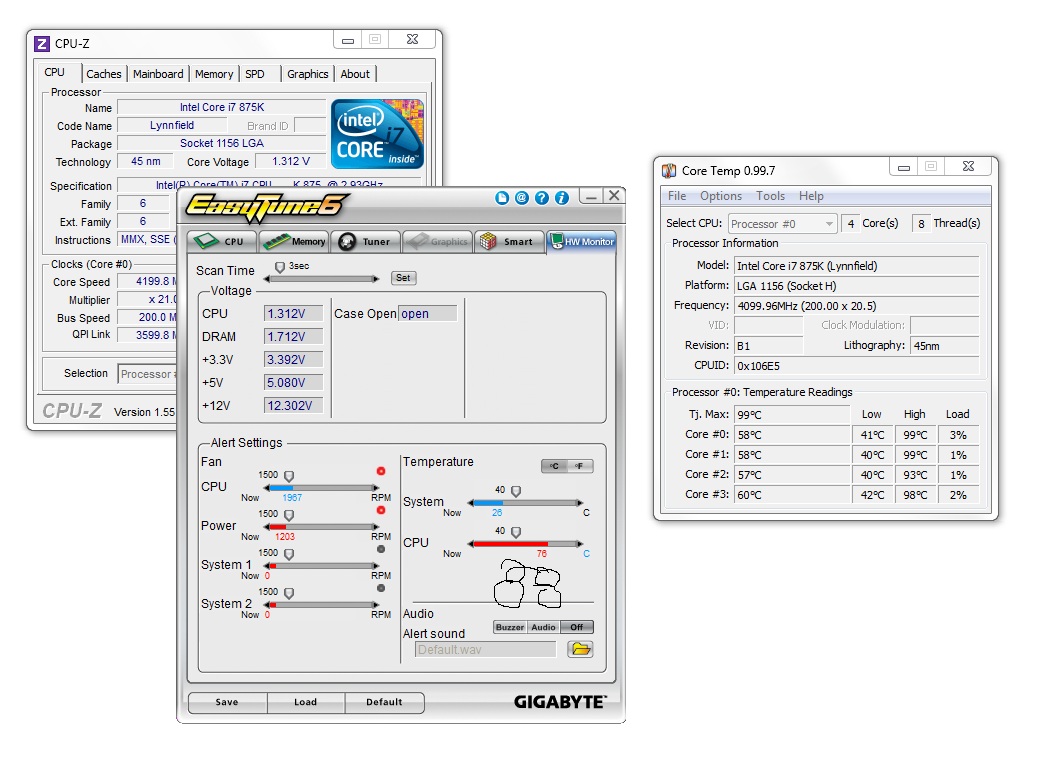Open the Selection processor dropdown in CPU-Z
Image resolution: width=1046 pixels, height=772 pixels.
click(x=148, y=374)
